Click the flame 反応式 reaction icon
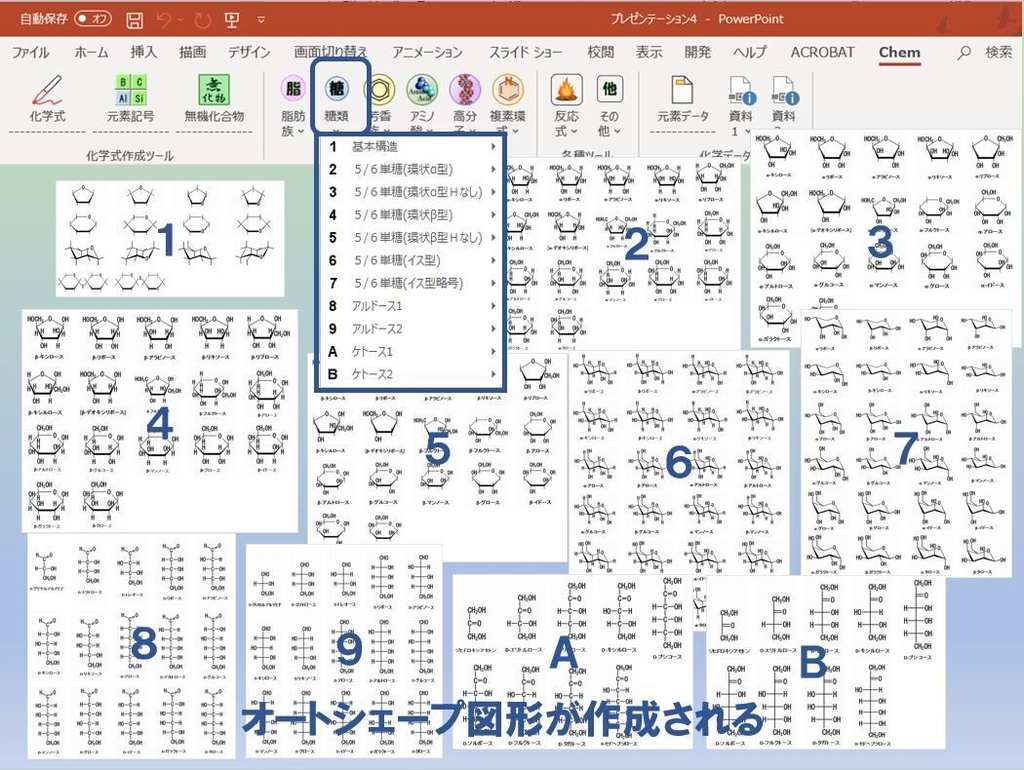 [x=566, y=89]
